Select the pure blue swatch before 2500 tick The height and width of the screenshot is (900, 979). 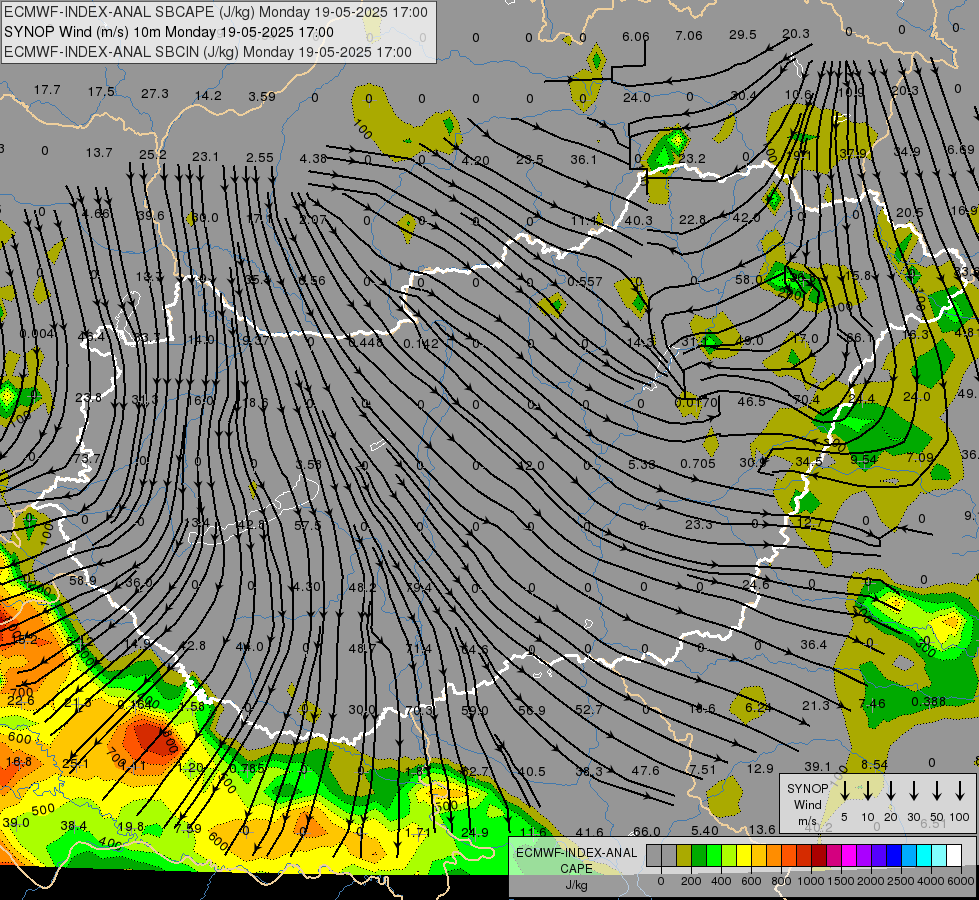click(x=894, y=856)
